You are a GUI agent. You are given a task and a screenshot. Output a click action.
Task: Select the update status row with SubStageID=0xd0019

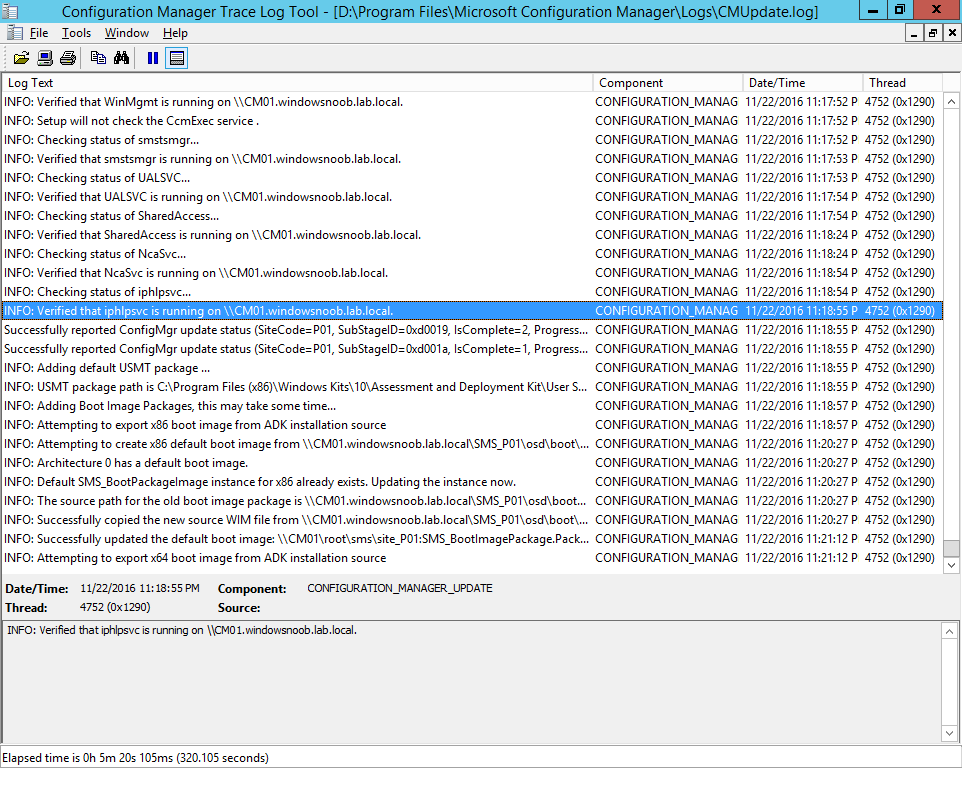coord(472,330)
